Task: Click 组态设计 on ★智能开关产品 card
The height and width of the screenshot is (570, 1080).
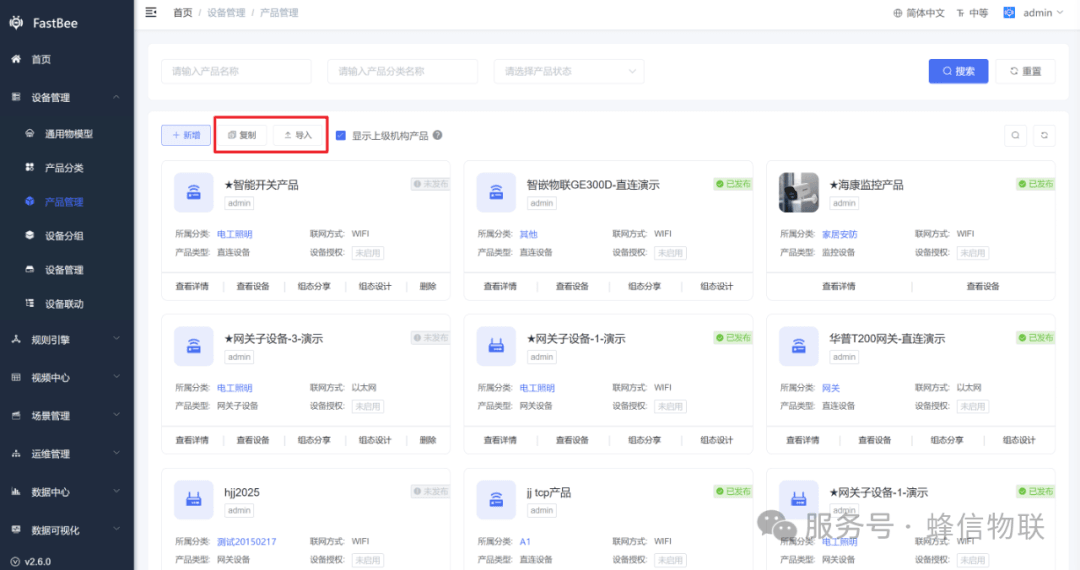Action: (375, 286)
